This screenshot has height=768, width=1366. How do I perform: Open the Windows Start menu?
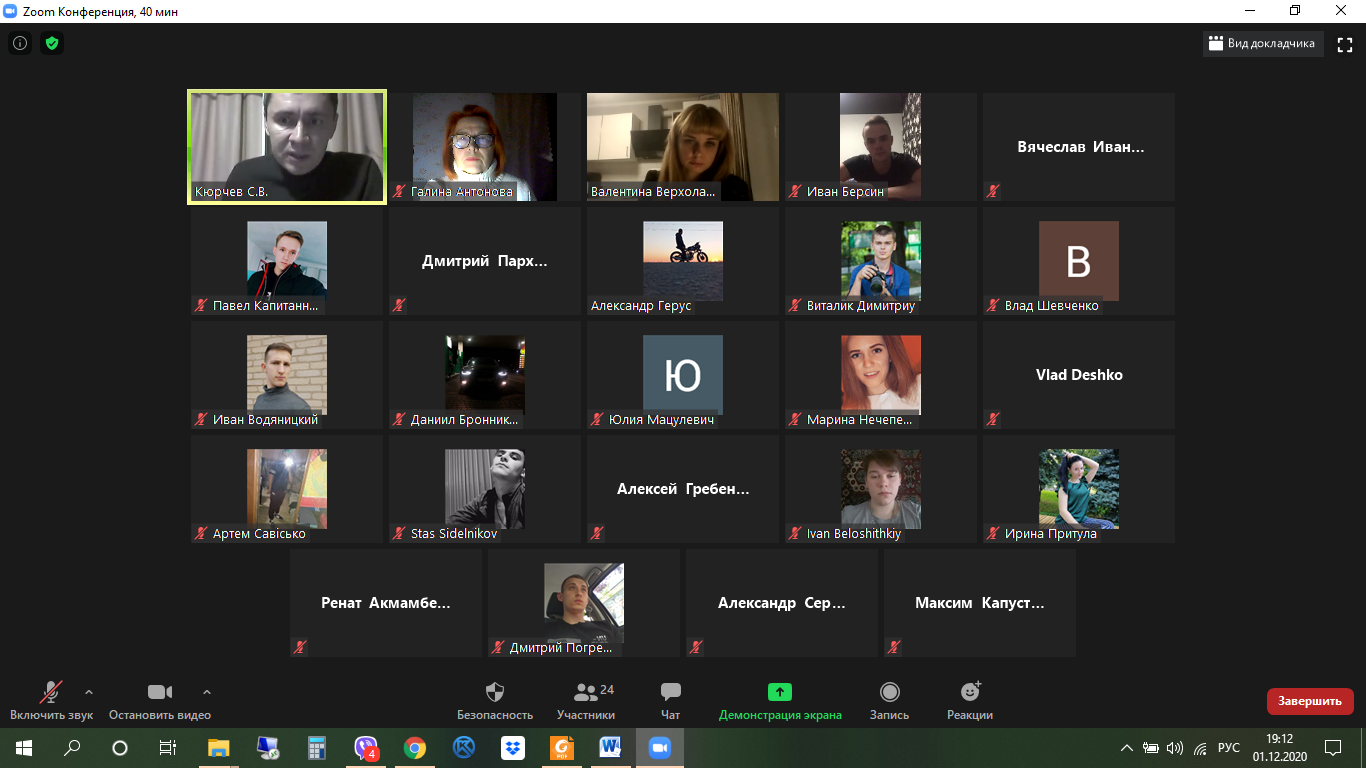point(24,748)
